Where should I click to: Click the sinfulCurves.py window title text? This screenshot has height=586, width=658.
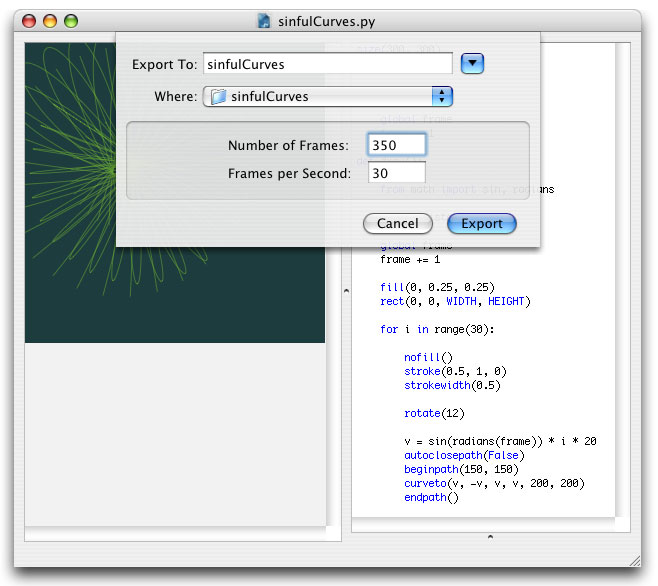326,21
